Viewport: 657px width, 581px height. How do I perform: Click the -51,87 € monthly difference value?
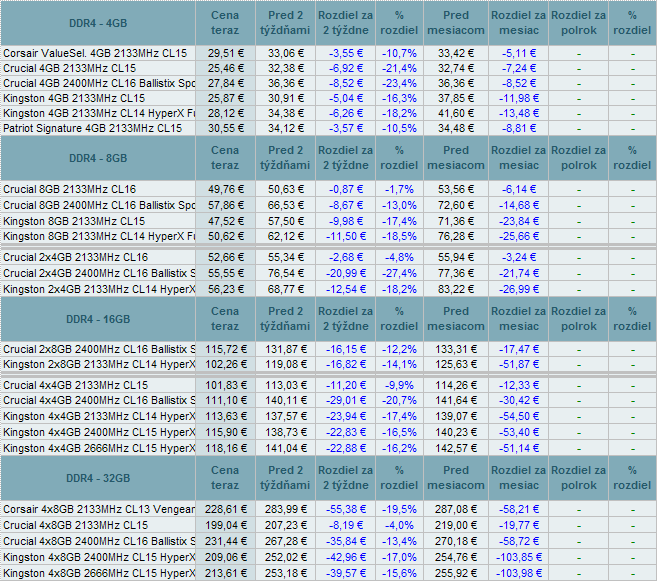[x=519, y=364]
